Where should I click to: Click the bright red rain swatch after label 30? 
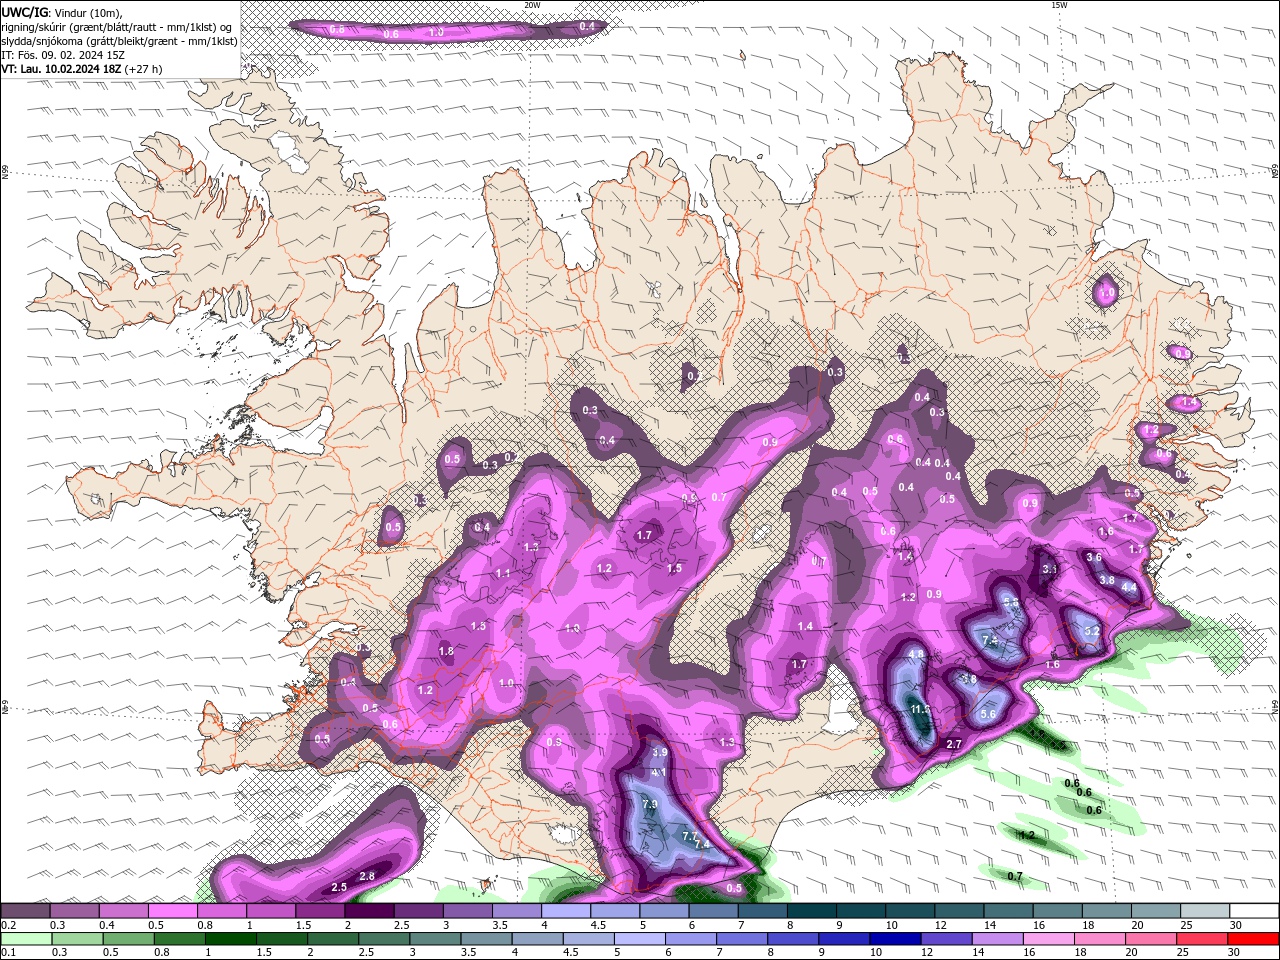coord(1254,938)
